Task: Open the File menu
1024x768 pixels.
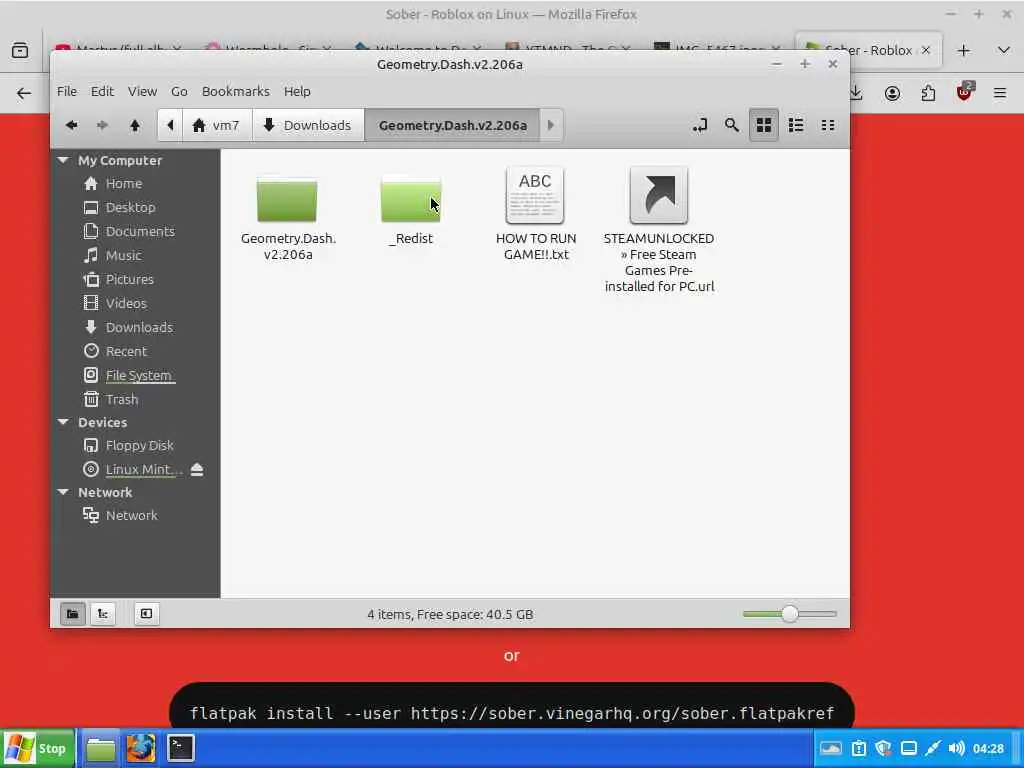Action: [x=67, y=91]
